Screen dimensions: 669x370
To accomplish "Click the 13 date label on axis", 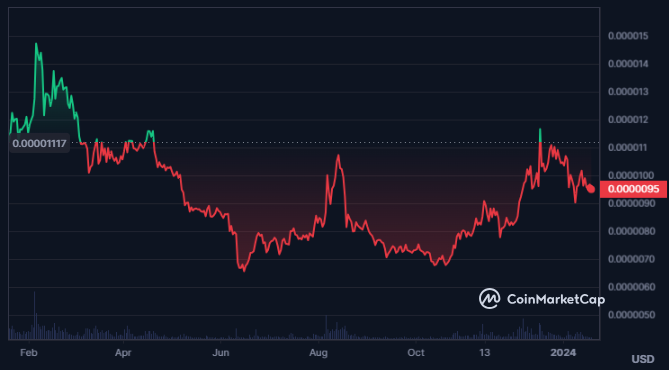I will tap(485, 353).
